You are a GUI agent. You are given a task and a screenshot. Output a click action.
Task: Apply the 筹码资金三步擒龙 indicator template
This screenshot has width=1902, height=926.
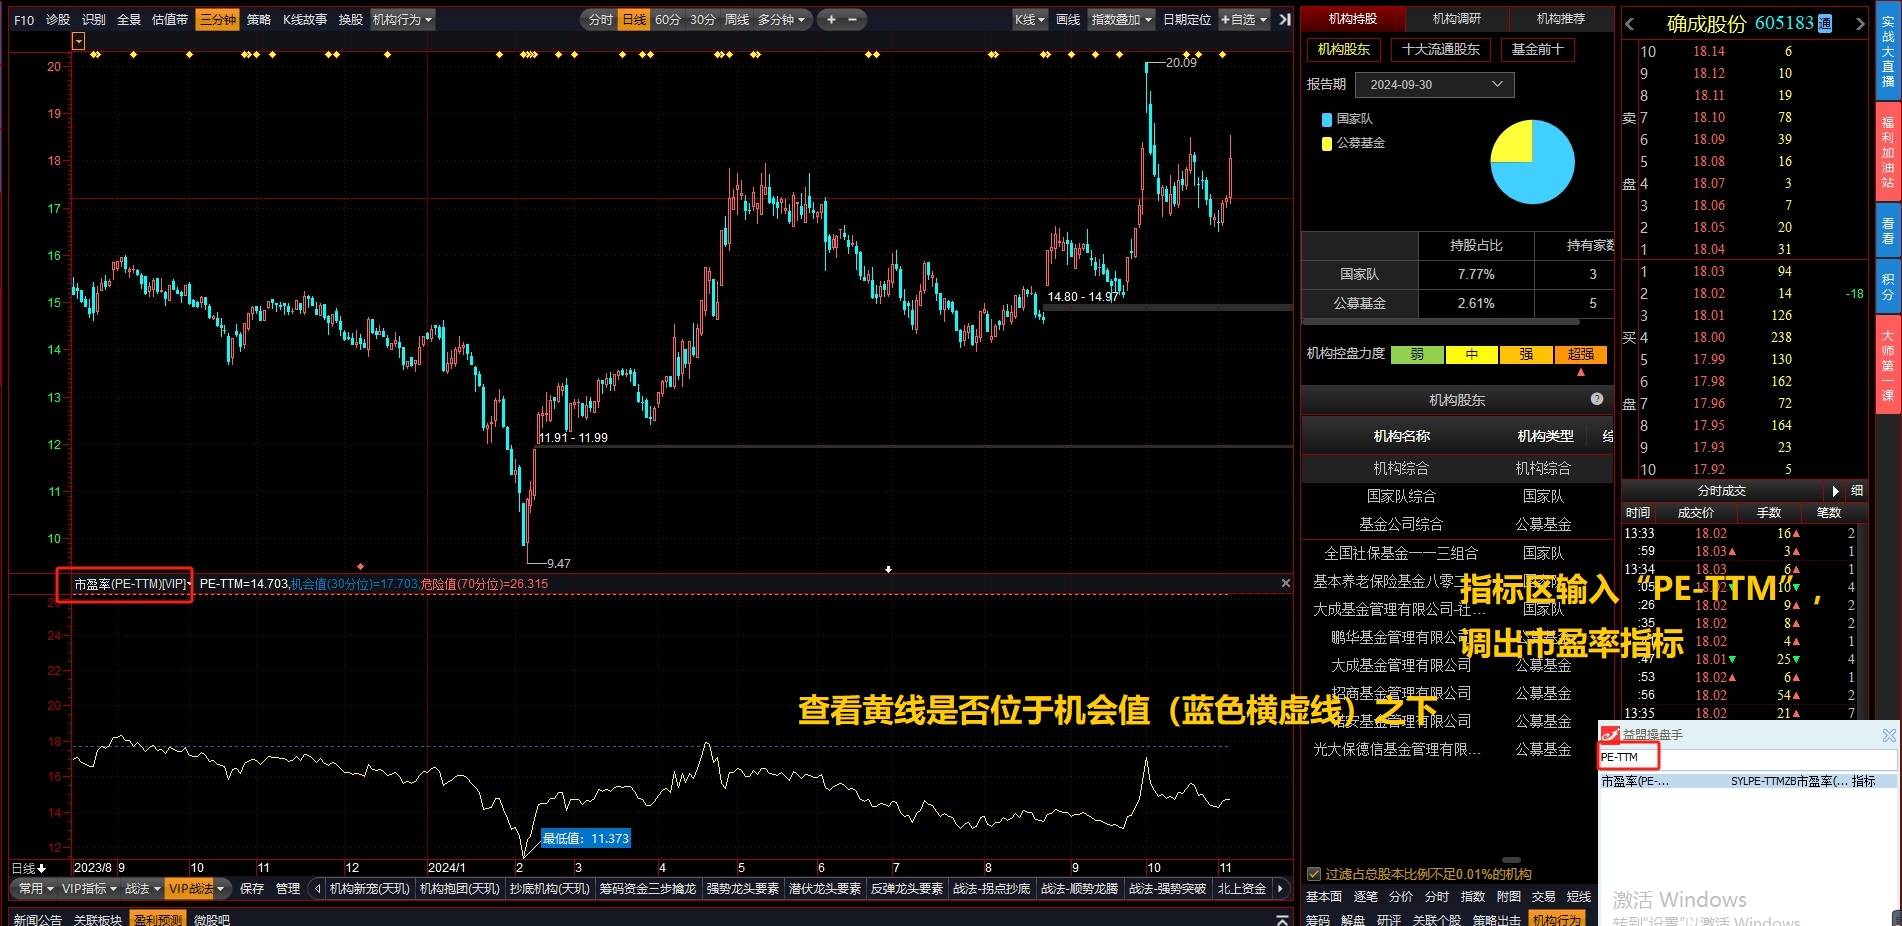[x=647, y=888]
